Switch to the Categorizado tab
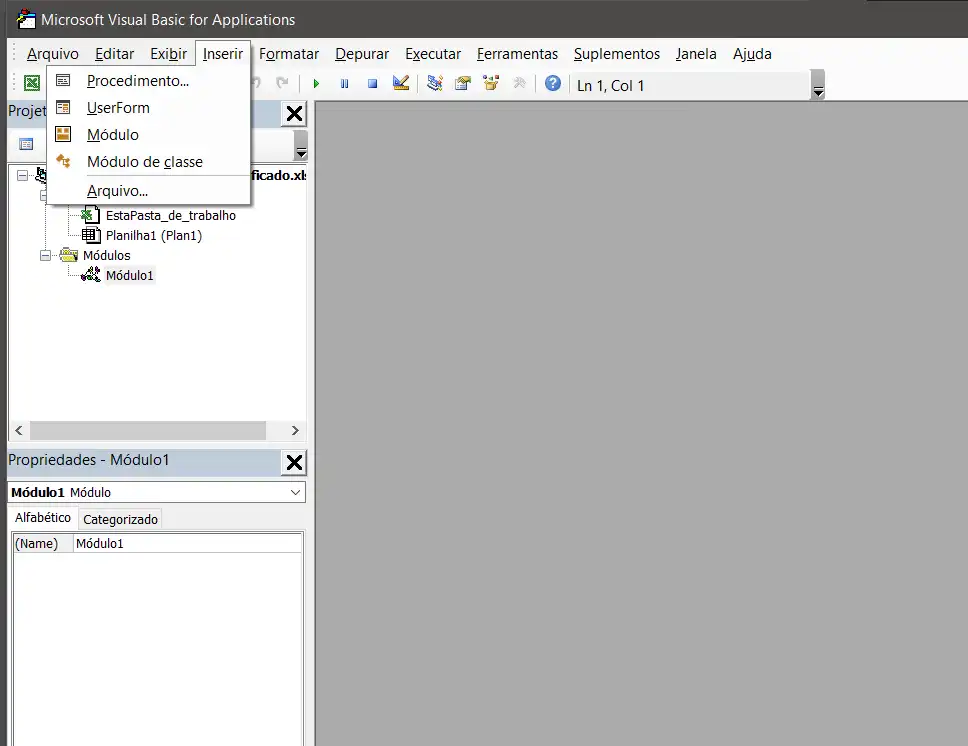The image size is (968, 746). coord(120,519)
